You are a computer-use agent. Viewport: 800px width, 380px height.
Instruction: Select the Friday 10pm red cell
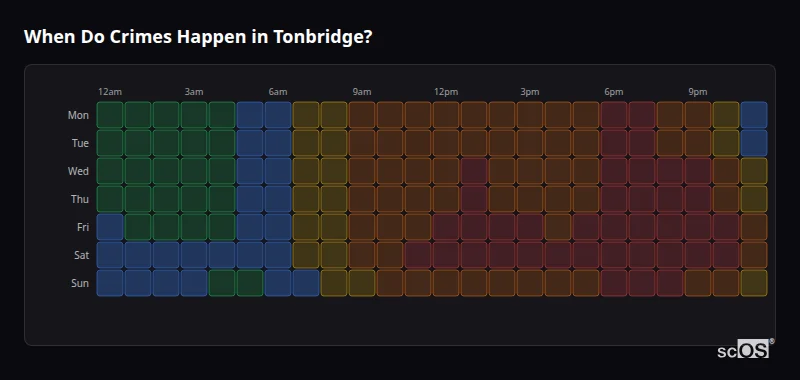point(726,227)
